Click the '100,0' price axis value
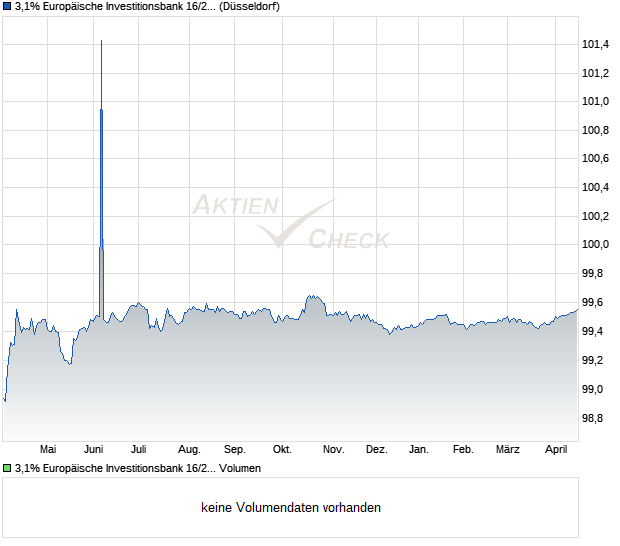620x546 pixels. click(x=596, y=244)
